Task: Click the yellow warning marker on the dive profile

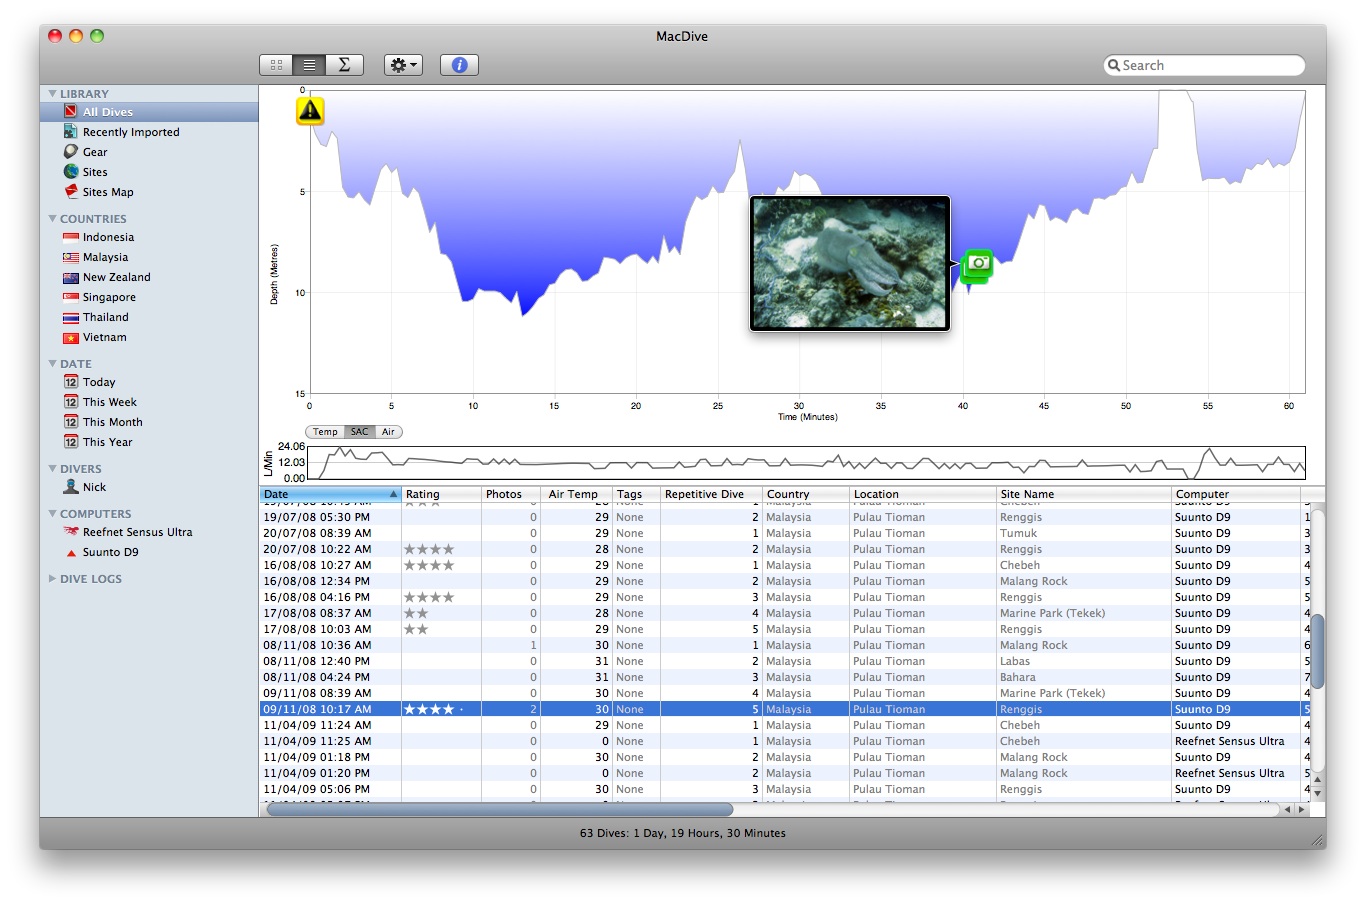Action: 310,110
